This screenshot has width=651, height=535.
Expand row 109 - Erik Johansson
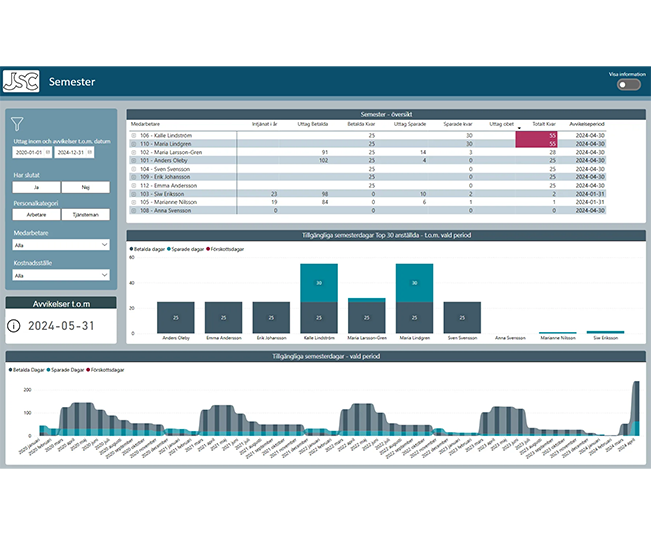(134, 177)
